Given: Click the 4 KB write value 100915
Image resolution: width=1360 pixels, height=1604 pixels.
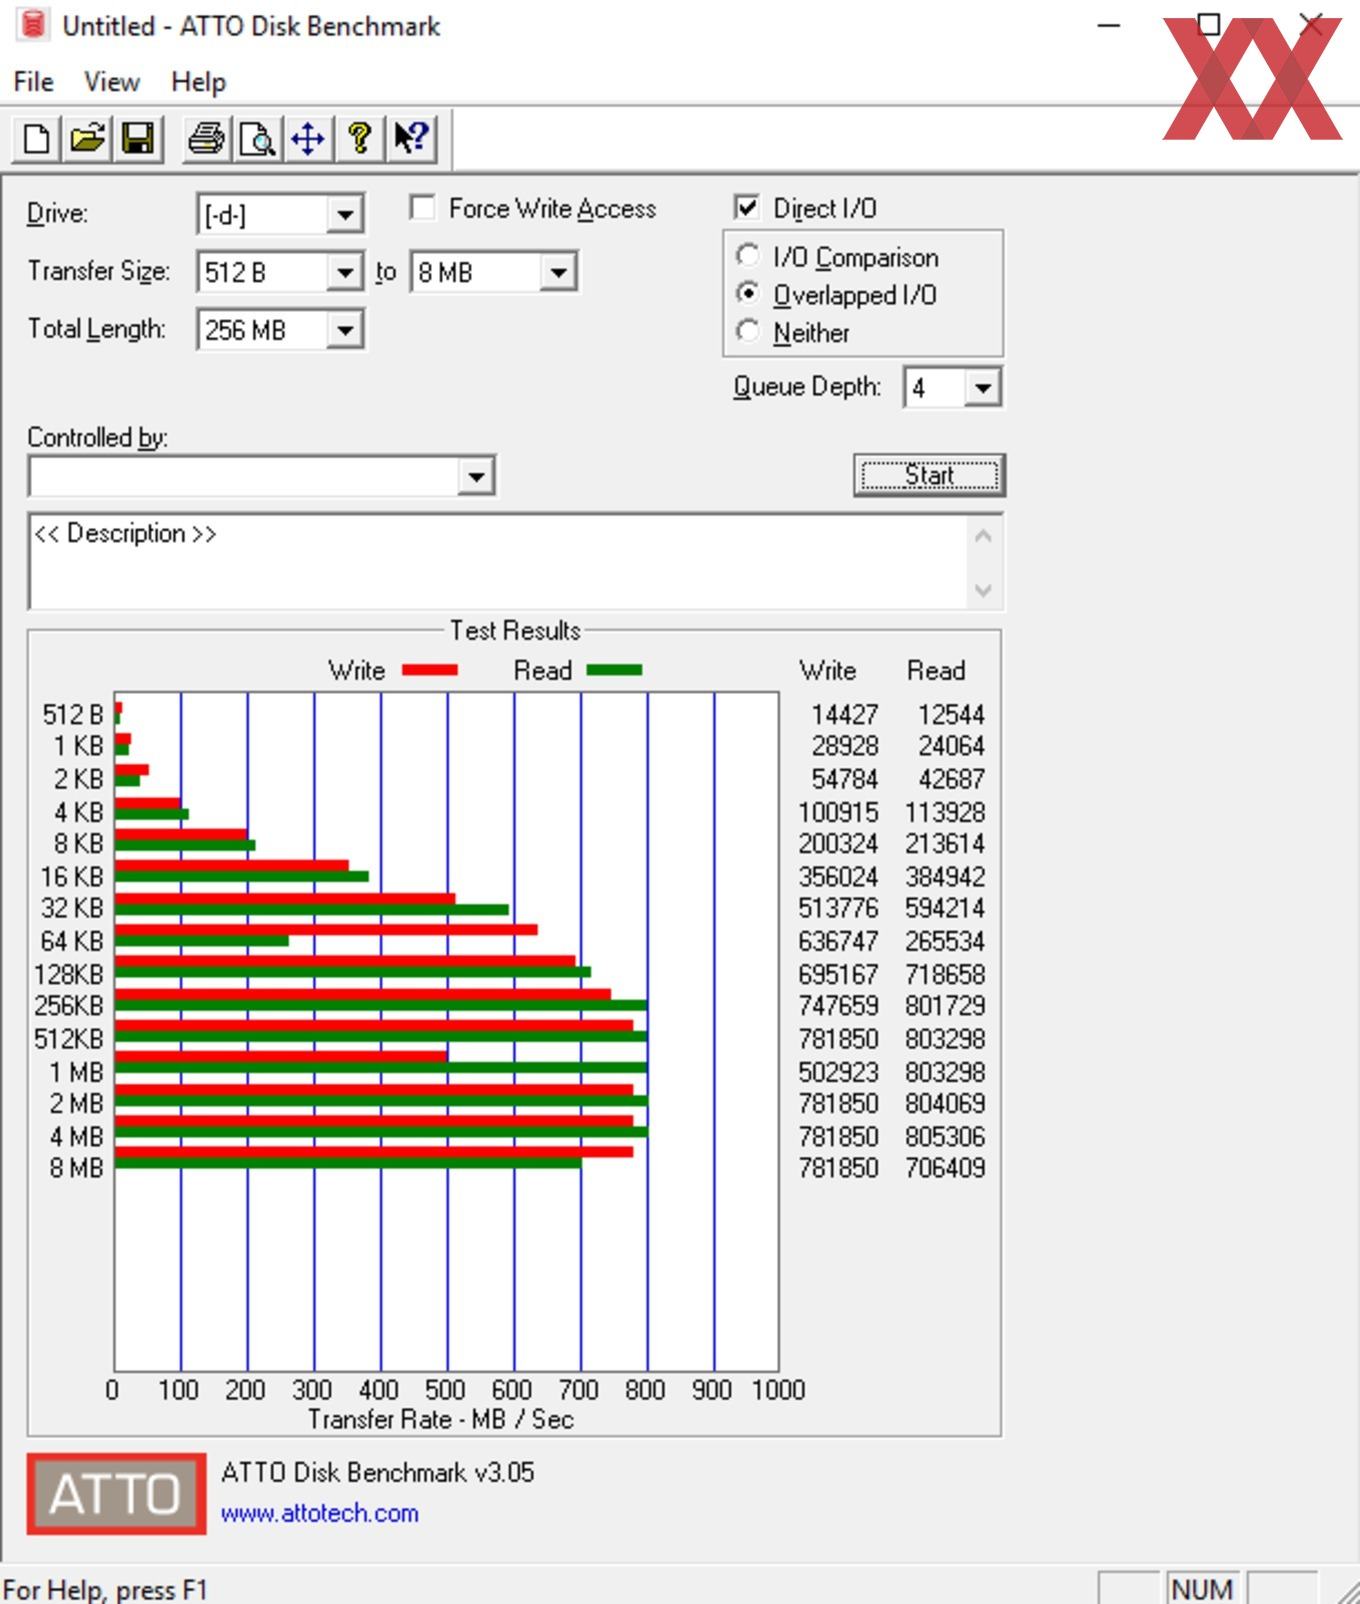Looking at the screenshot, I should click(838, 812).
